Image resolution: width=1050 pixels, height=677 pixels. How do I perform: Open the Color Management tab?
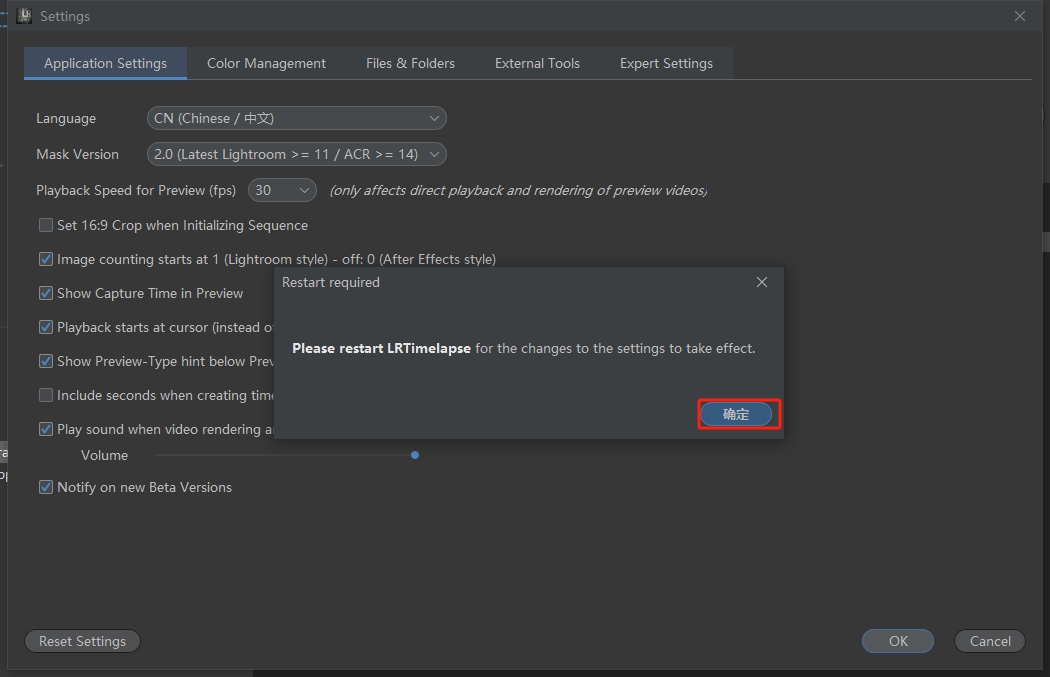click(266, 64)
